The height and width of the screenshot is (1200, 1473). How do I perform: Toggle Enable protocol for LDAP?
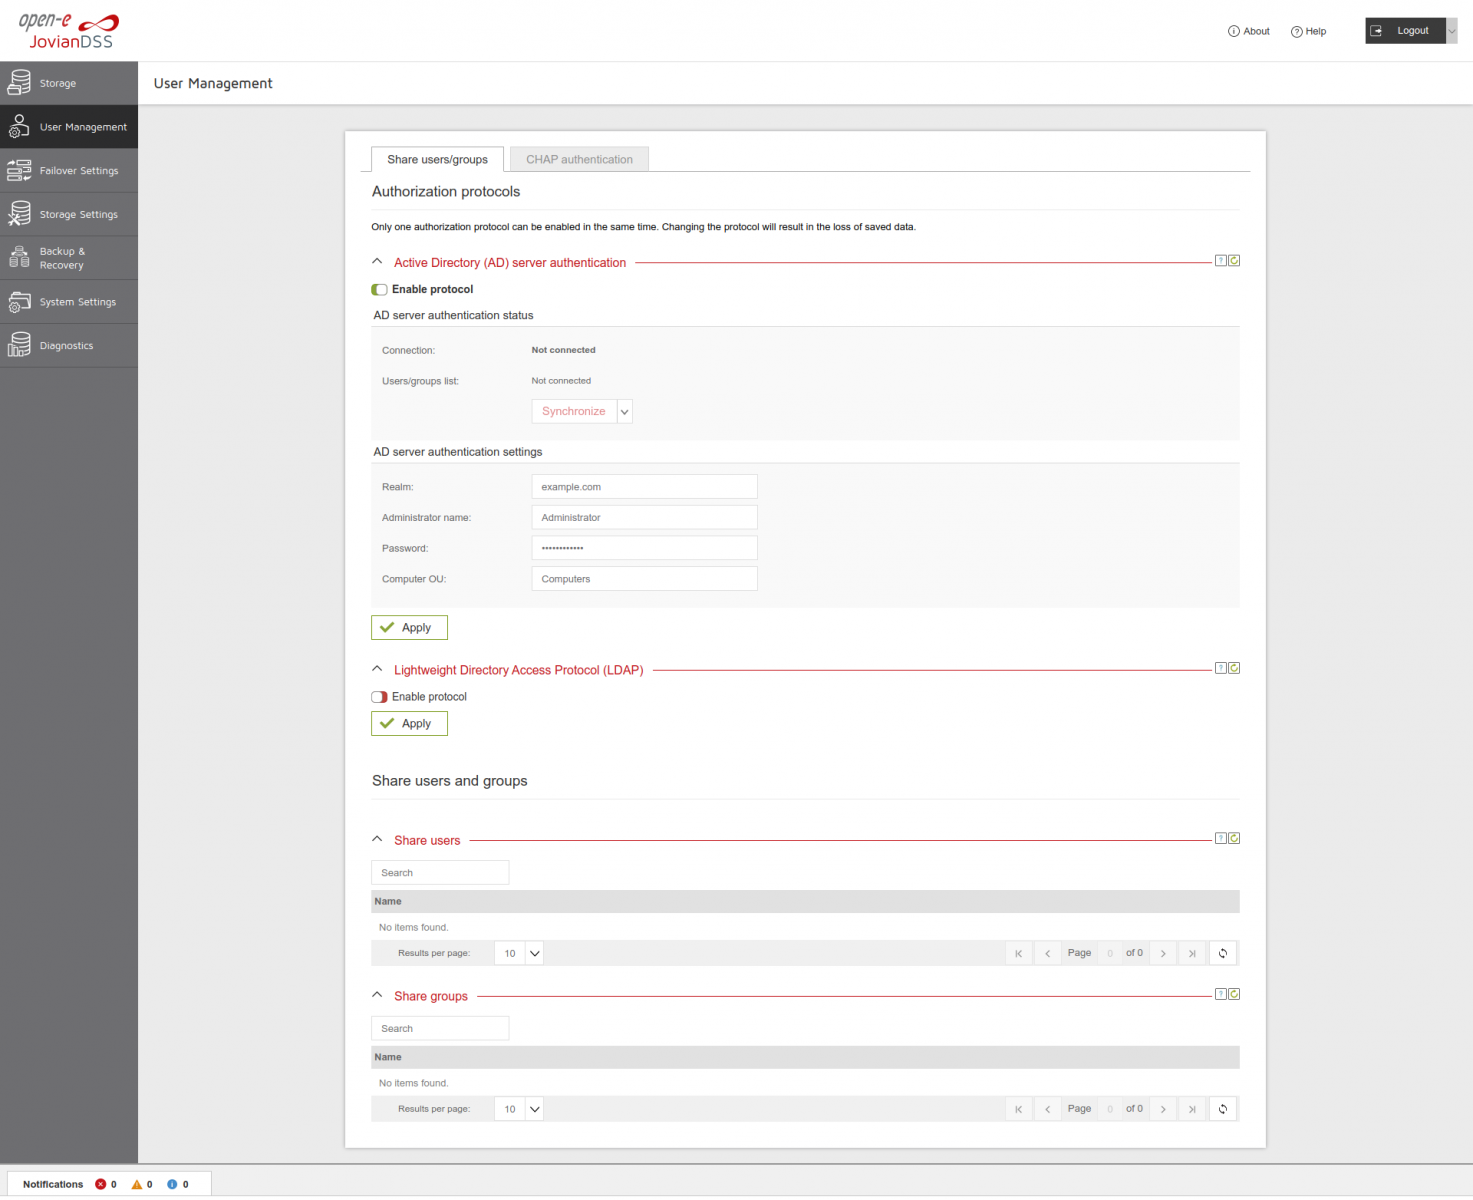(x=379, y=697)
